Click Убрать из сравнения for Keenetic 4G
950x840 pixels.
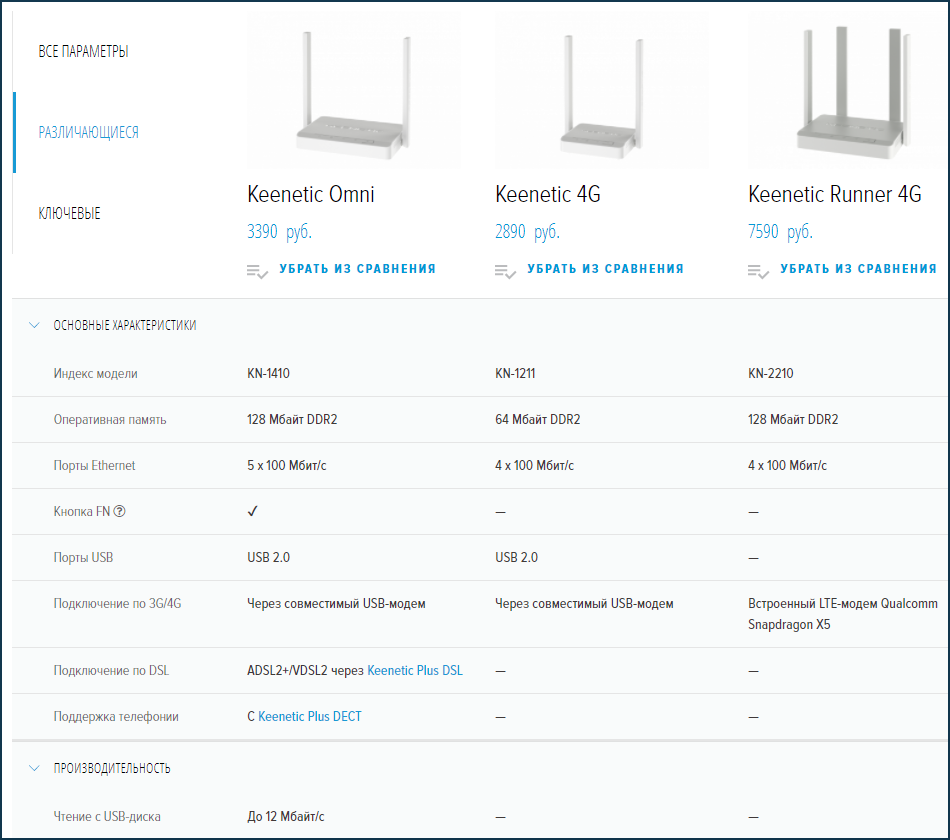[x=605, y=269]
